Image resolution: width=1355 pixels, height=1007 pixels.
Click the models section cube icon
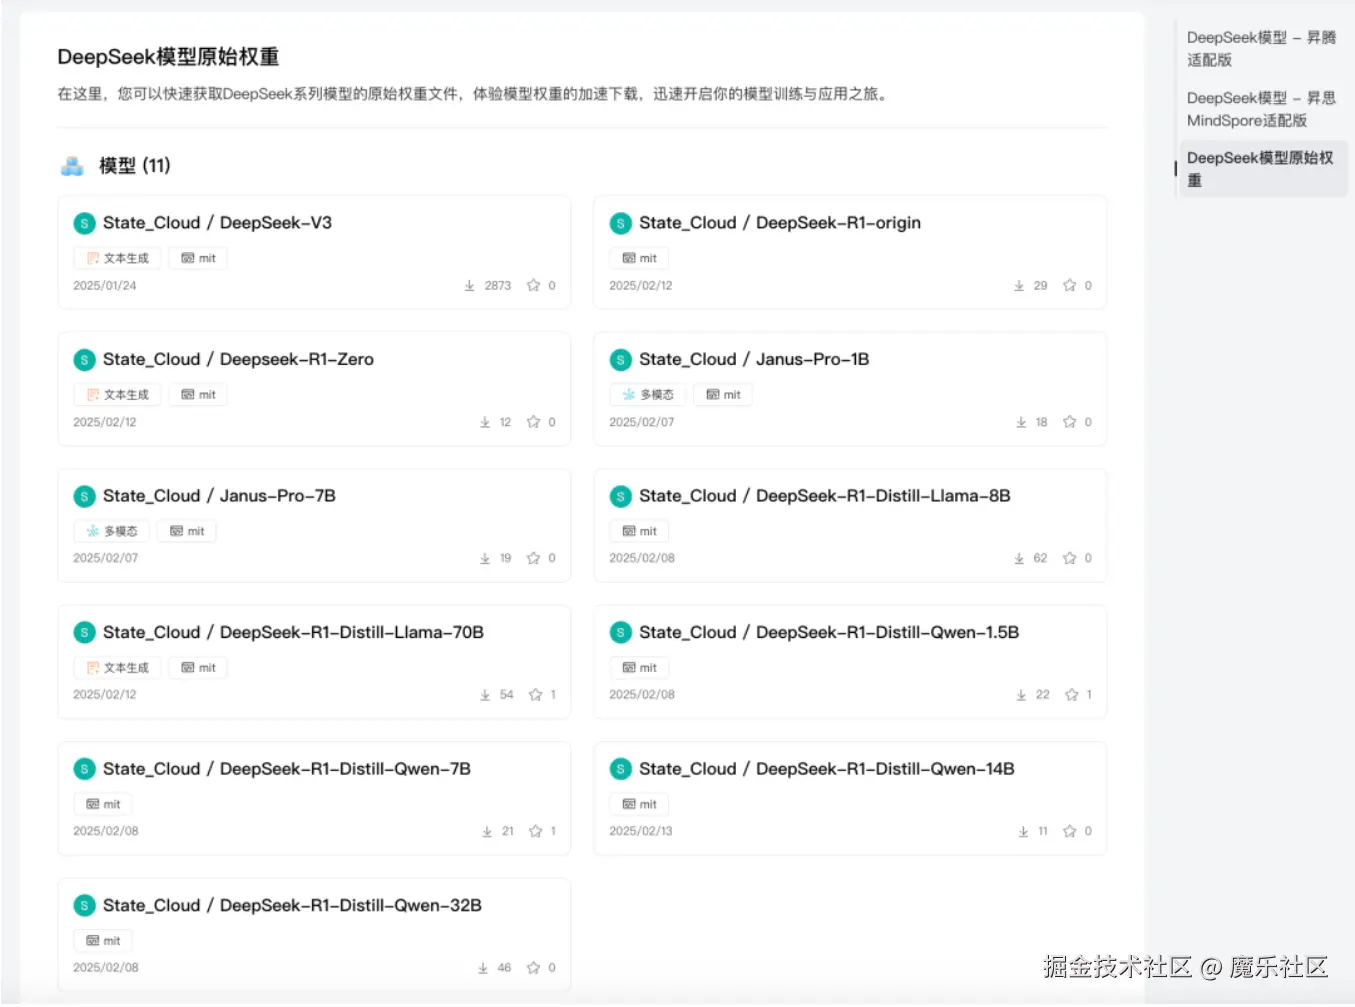pos(72,166)
